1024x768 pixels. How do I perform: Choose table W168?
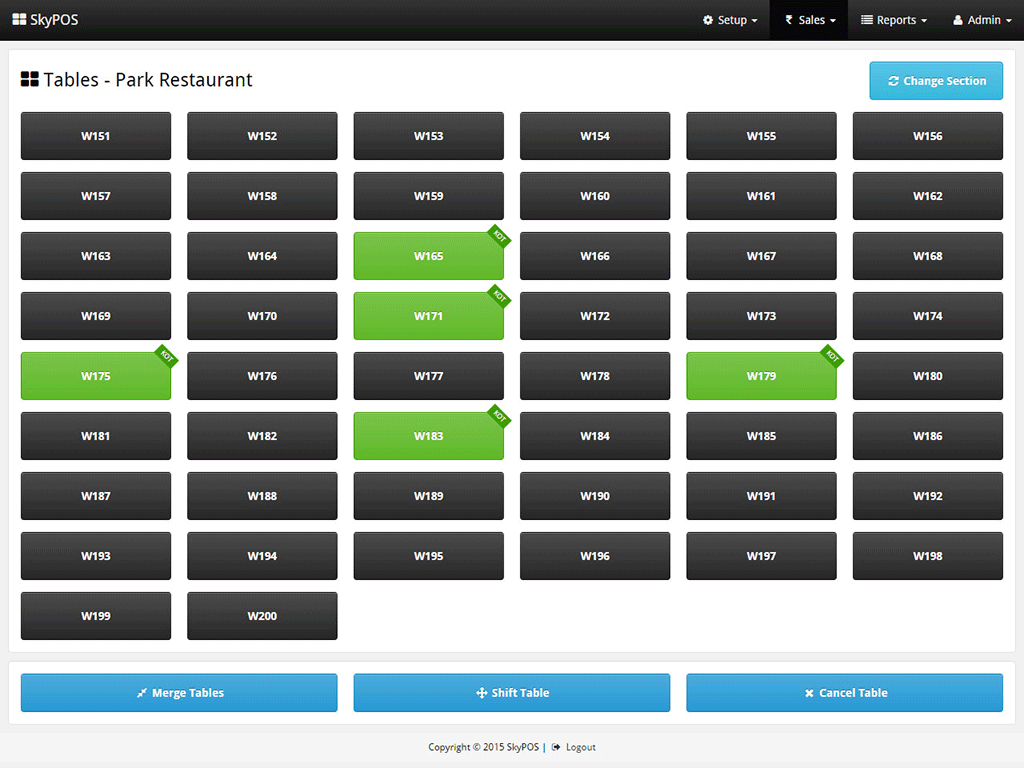click(928, 256)
